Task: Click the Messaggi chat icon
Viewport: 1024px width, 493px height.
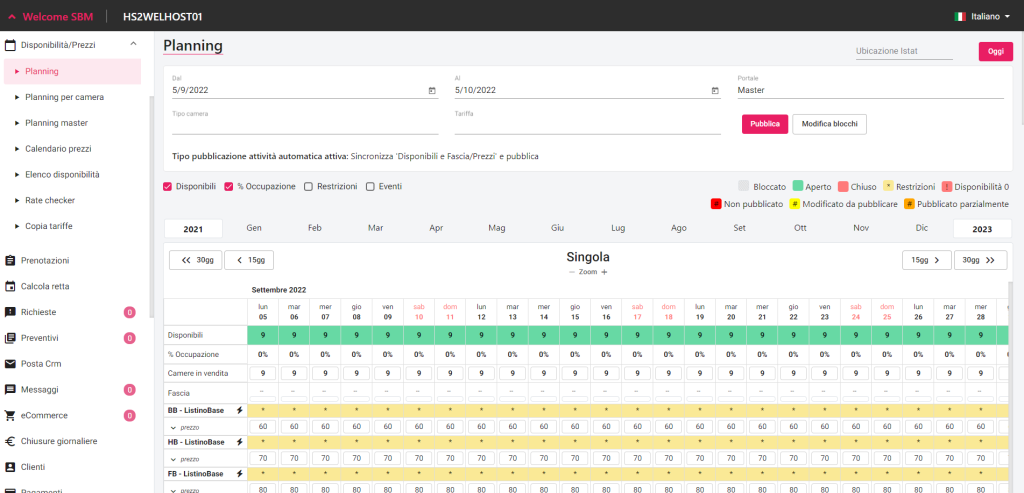Action: click(x=10, y=390)
